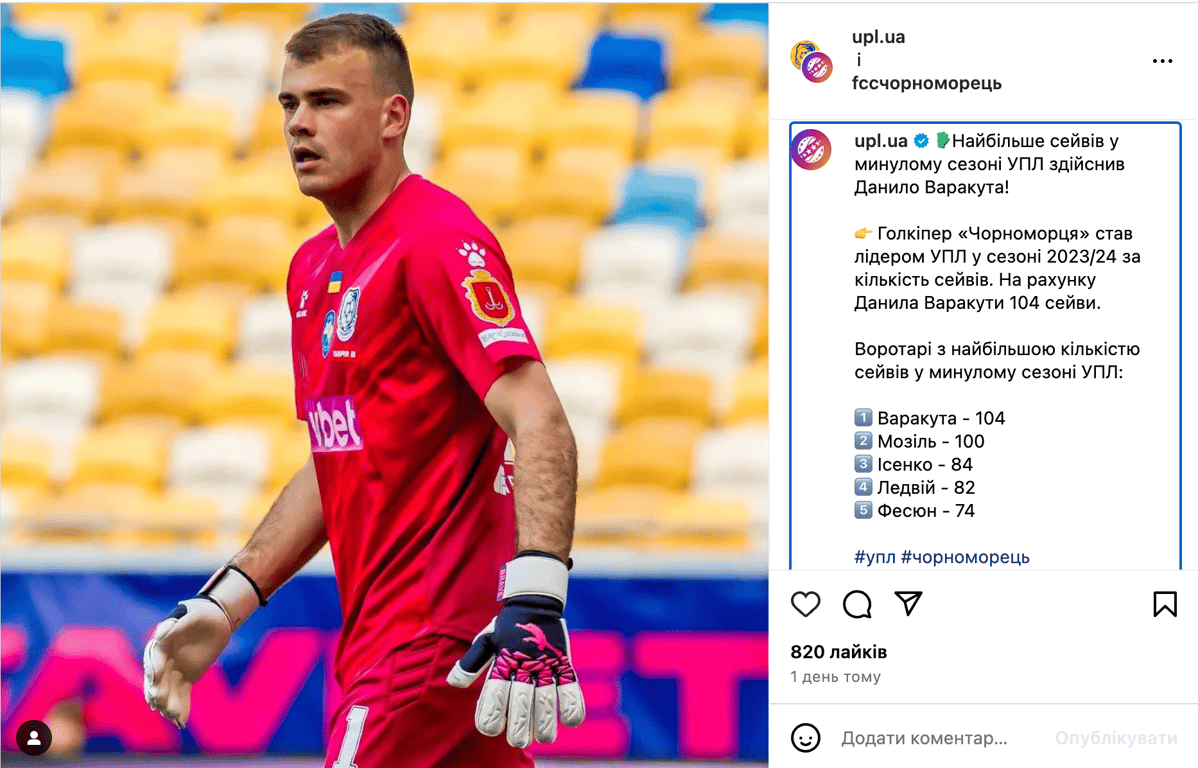This screenshot has width=1198, height=768.
Task: Click the 1 день тому timestamp
Action: [836, 676]
